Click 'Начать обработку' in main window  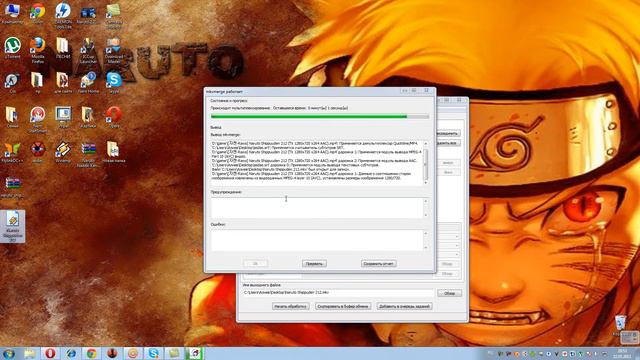point(291,306)
